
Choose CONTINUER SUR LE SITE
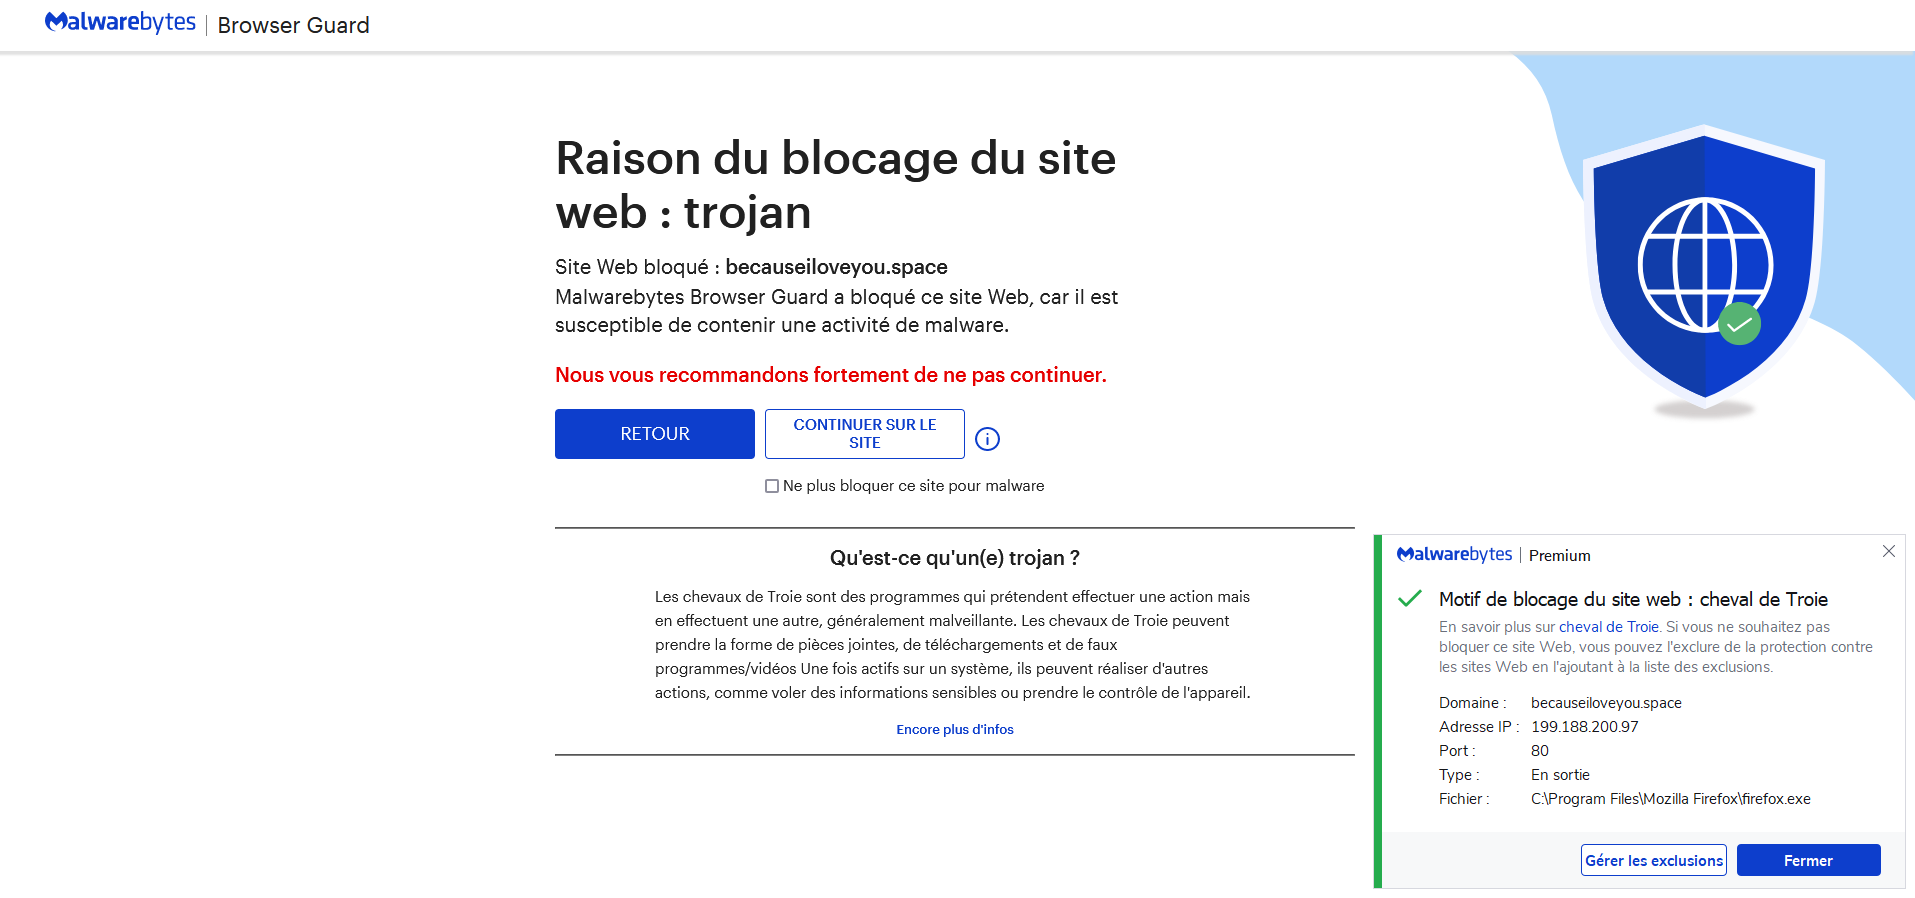click(864, 434)
